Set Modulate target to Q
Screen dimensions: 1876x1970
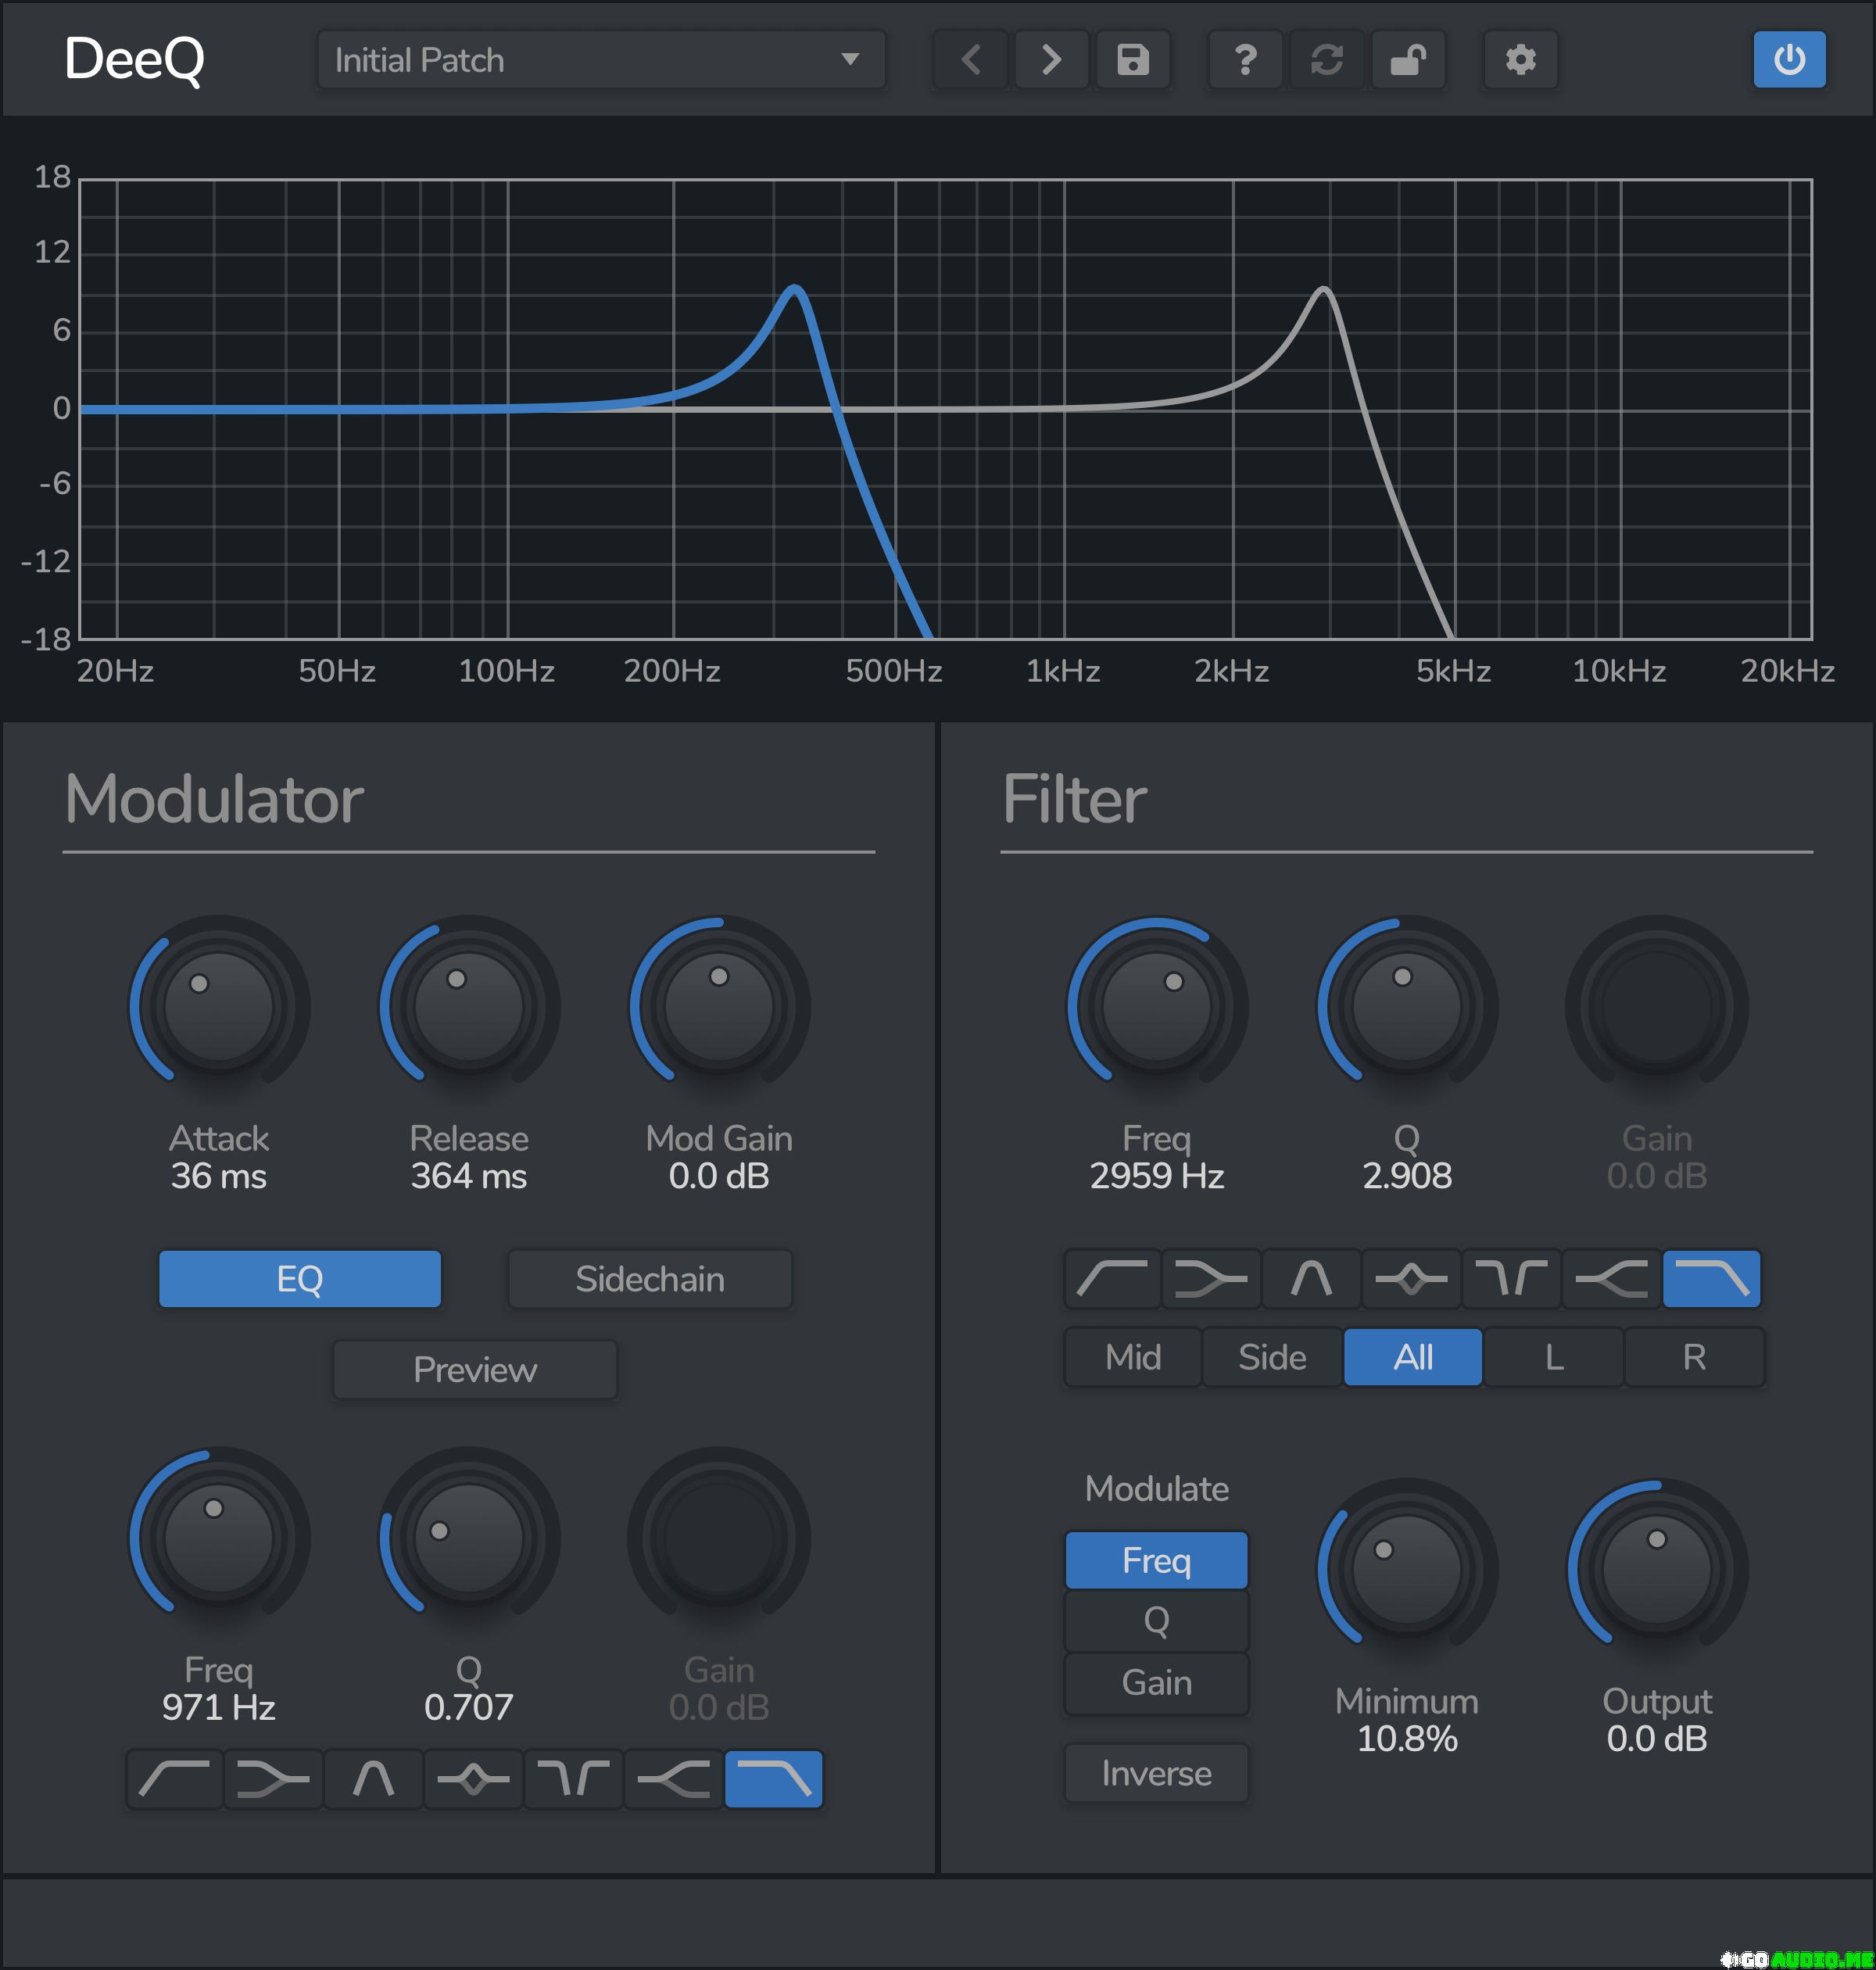(x=1156, y=1621)
